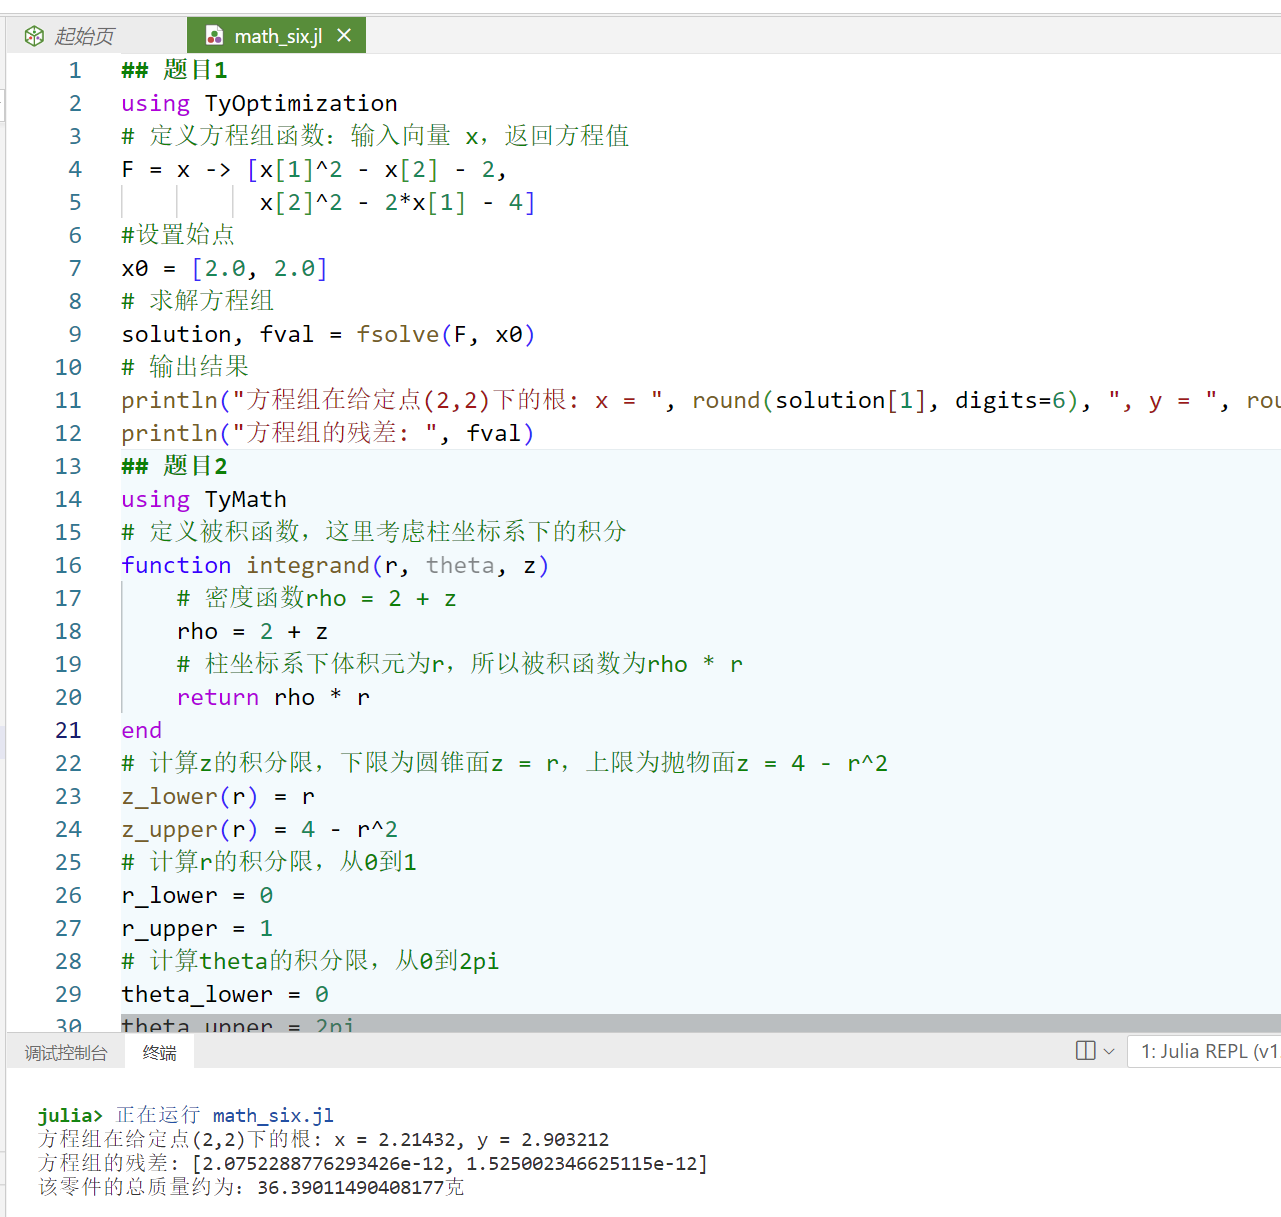This screenshot has height=1217, width=1281.
Task: Click the fsolve(F, x0) call line
Action: 328,334
